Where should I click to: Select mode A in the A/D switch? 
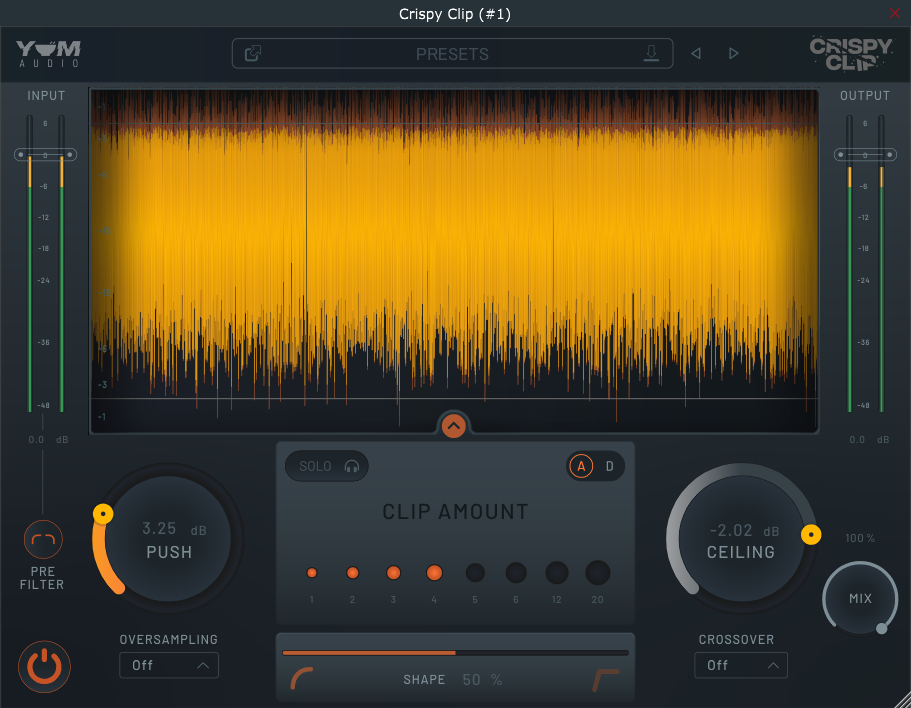coord(581,466)
